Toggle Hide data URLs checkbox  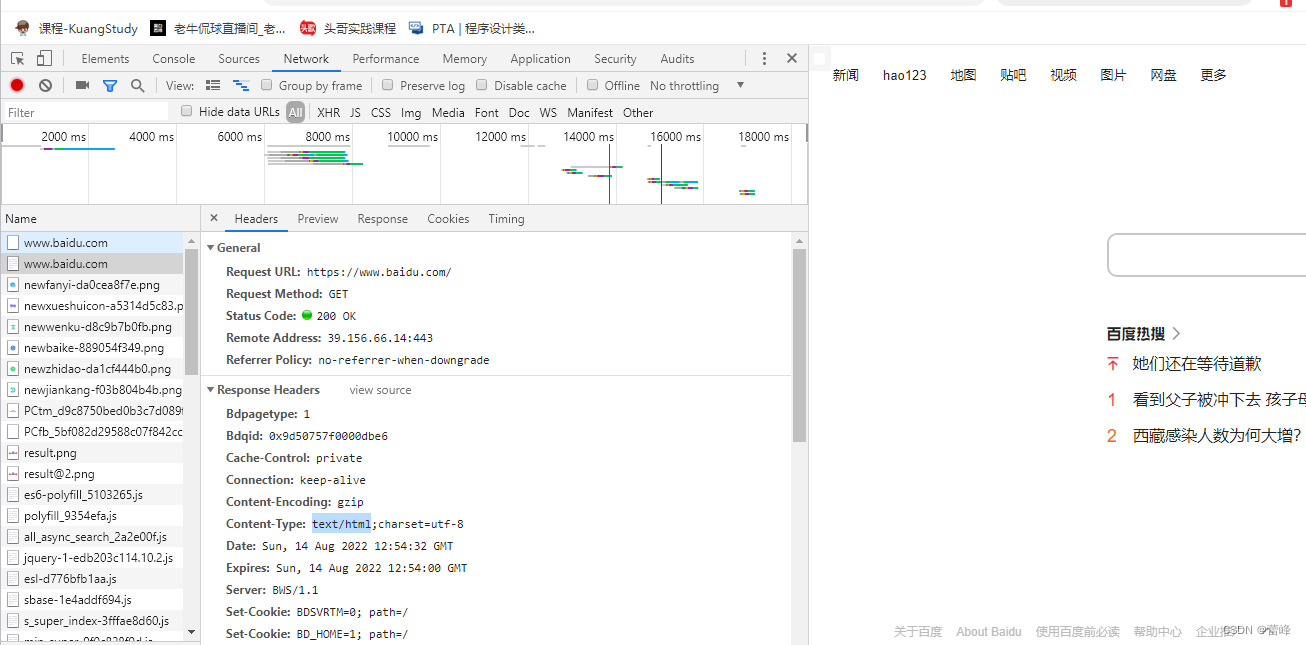[x=187, y=111]
